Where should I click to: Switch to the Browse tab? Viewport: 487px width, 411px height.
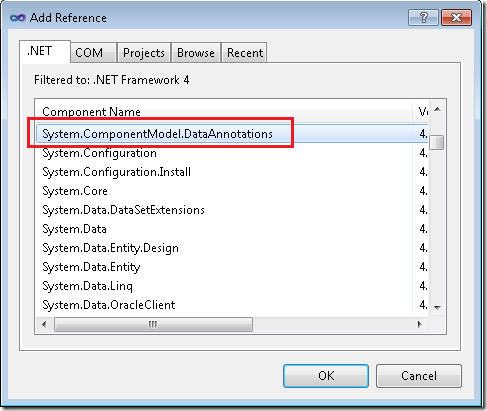(x=196, y=53)
